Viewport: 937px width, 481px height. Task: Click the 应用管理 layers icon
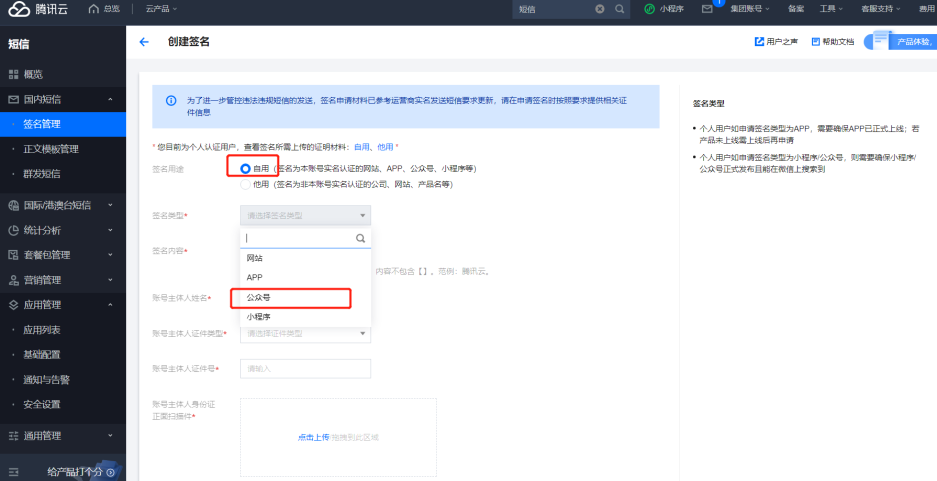(13, 305)
